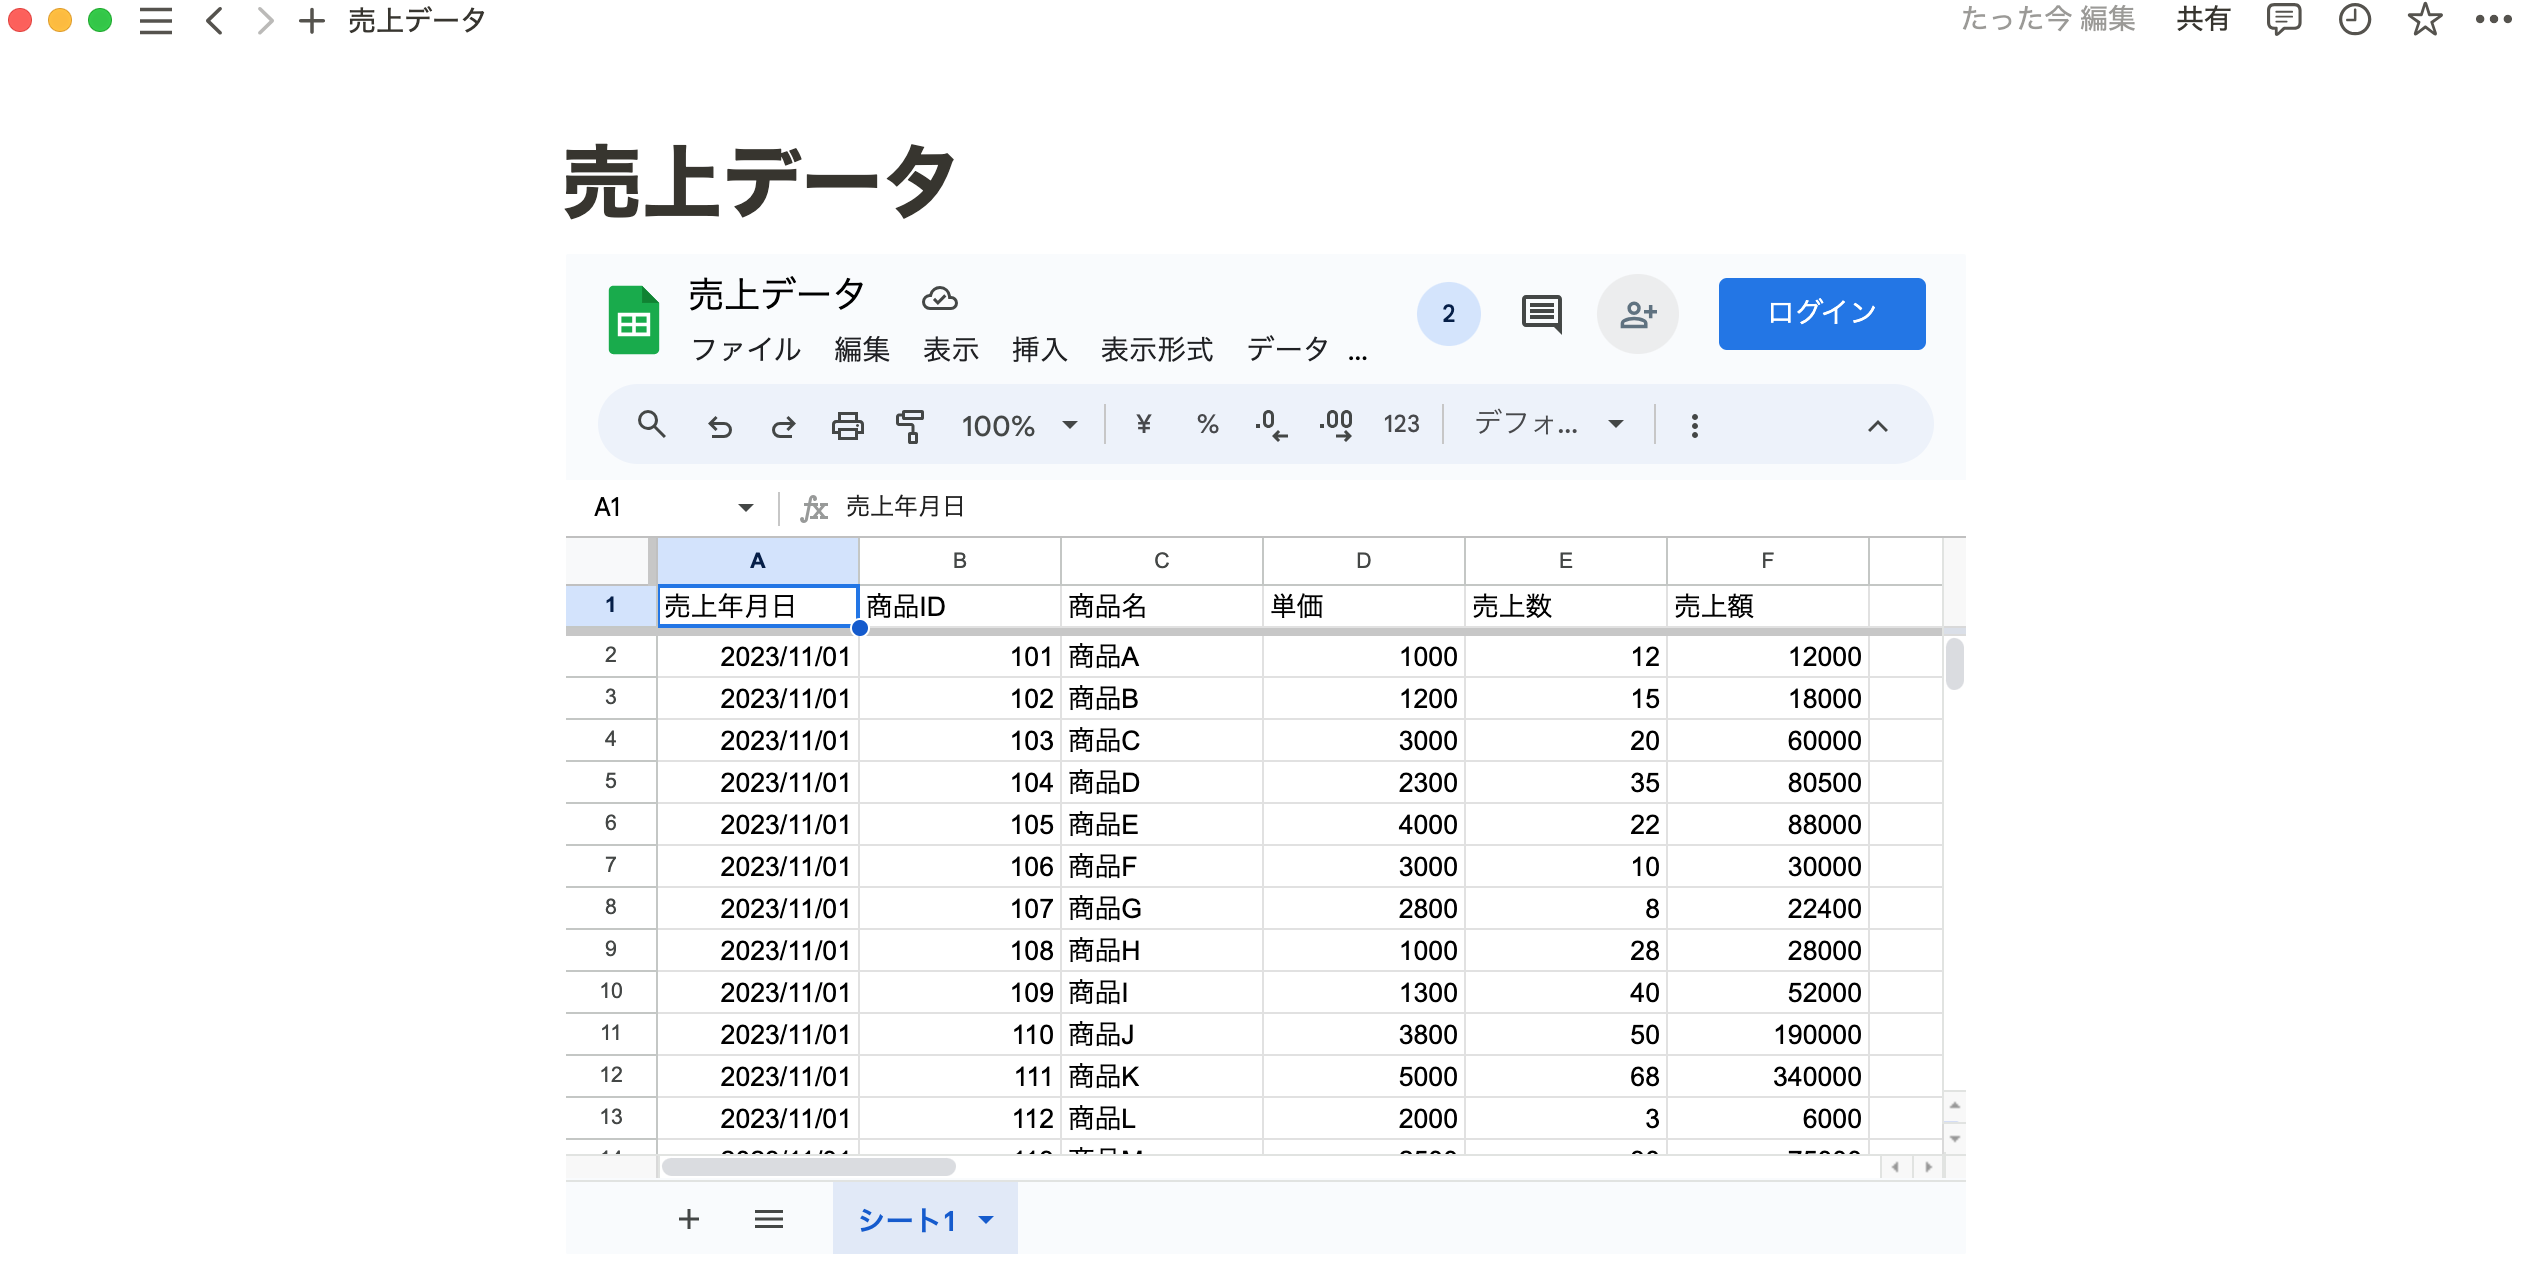This screenshot has height=1274, width=2532.
Task: Open the 挿入 menu
Action: 1040,350
